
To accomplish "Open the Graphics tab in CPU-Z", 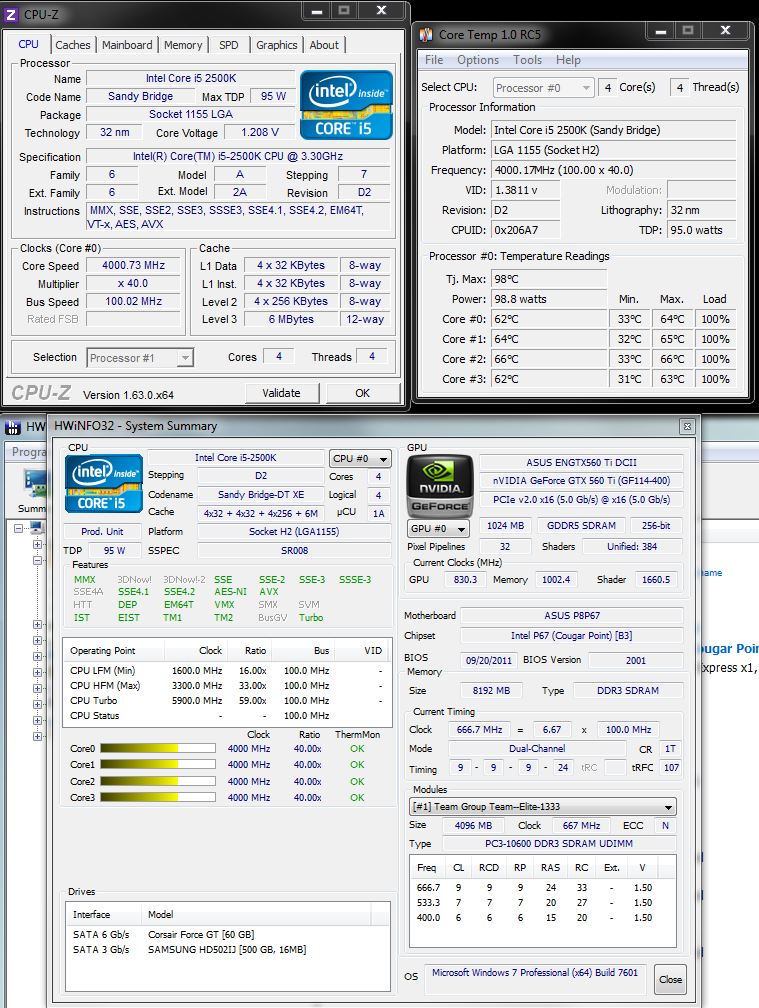I will 276,45.
